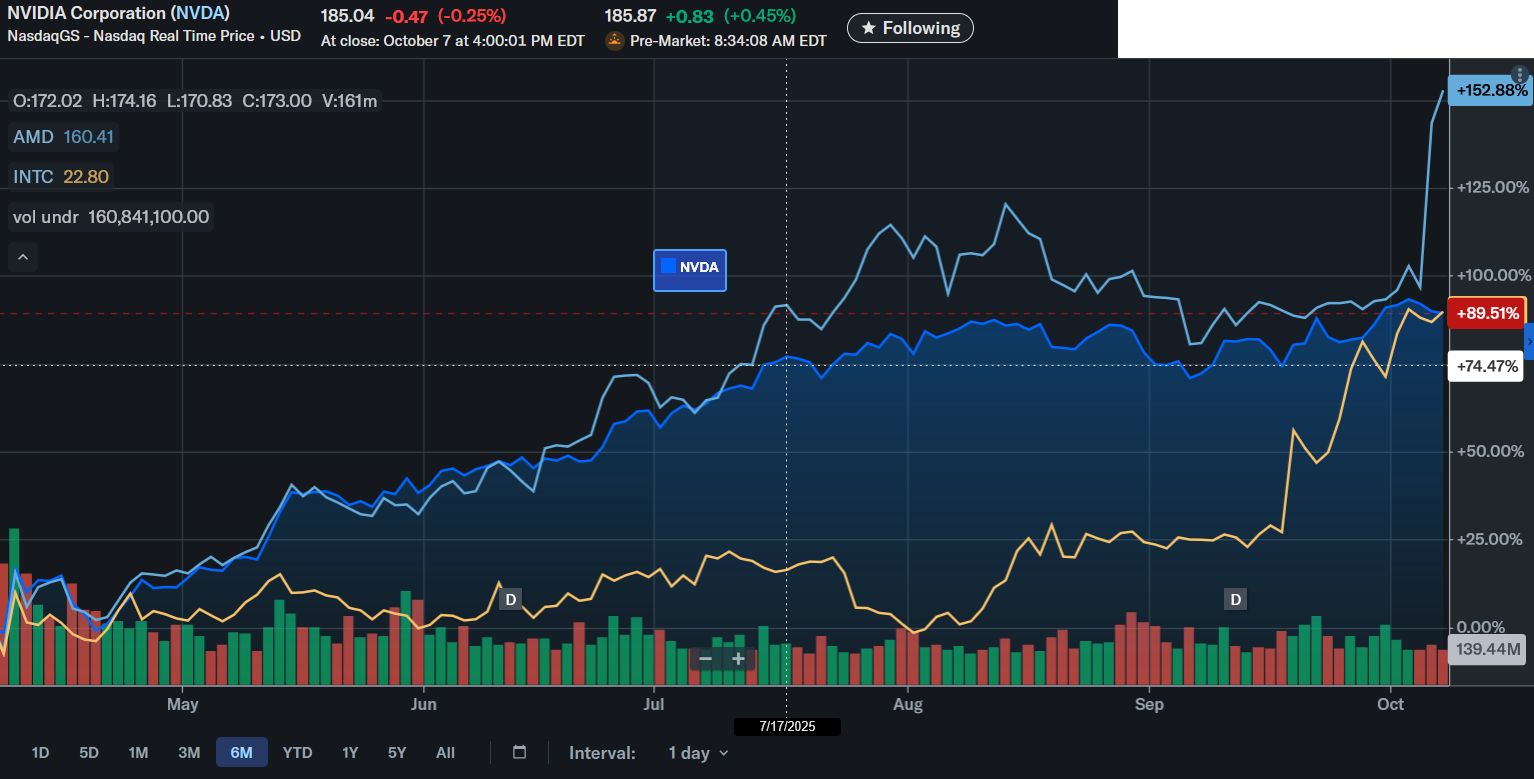This screenshot has width=1534, height=779.
Task: Click the NVIDIA Corporation (NVDA) title
Action: pyautogui.click(x=118, y=13)
